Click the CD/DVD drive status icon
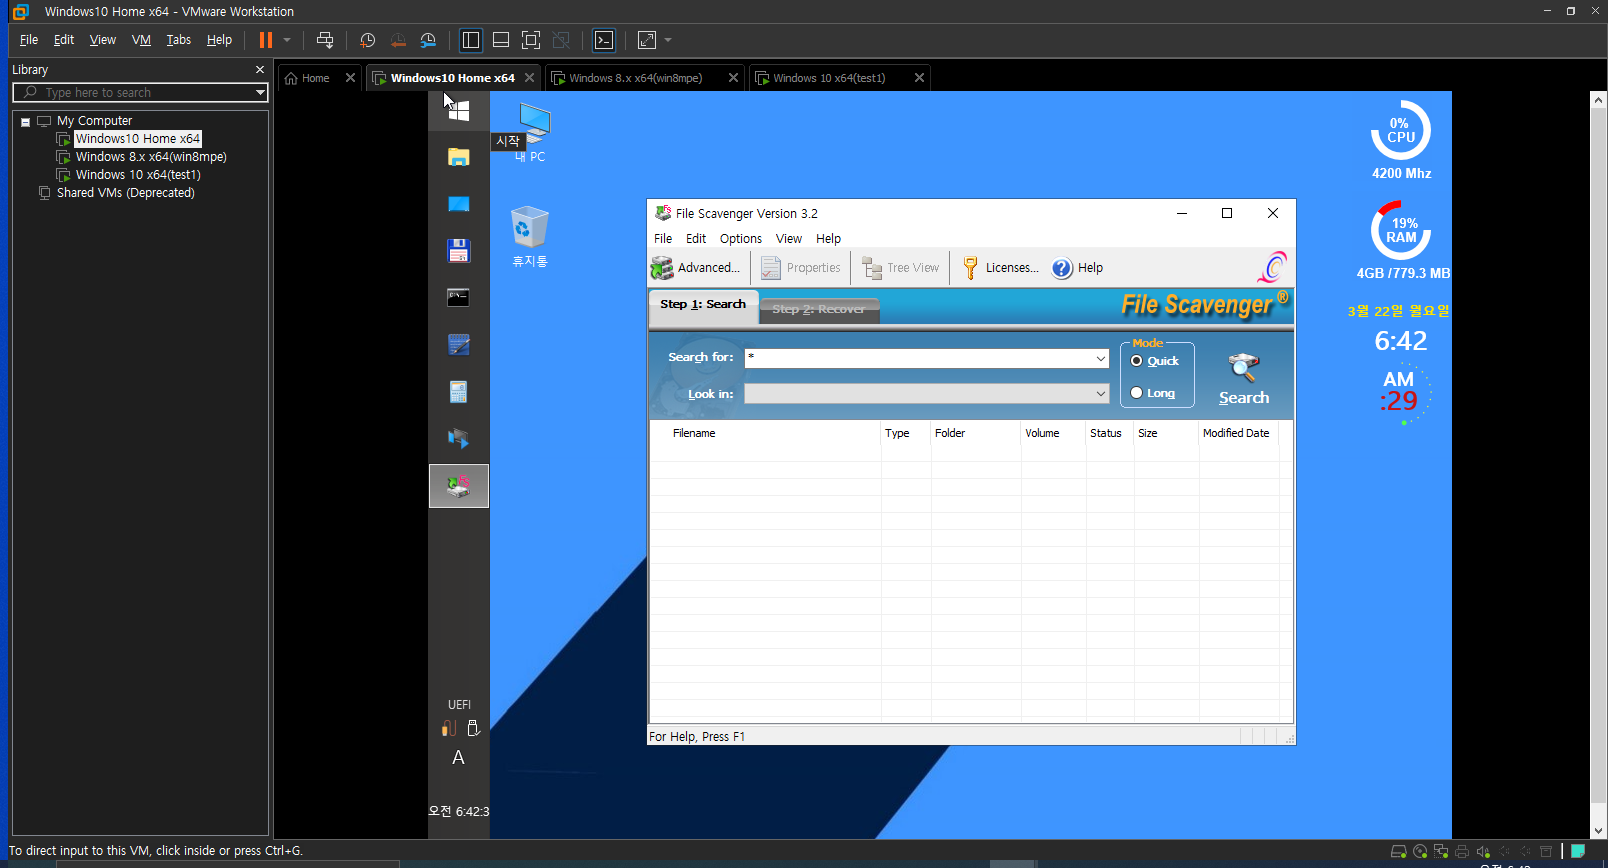The height and width of the screenshot is (868, 1608). coord(1420,852)
